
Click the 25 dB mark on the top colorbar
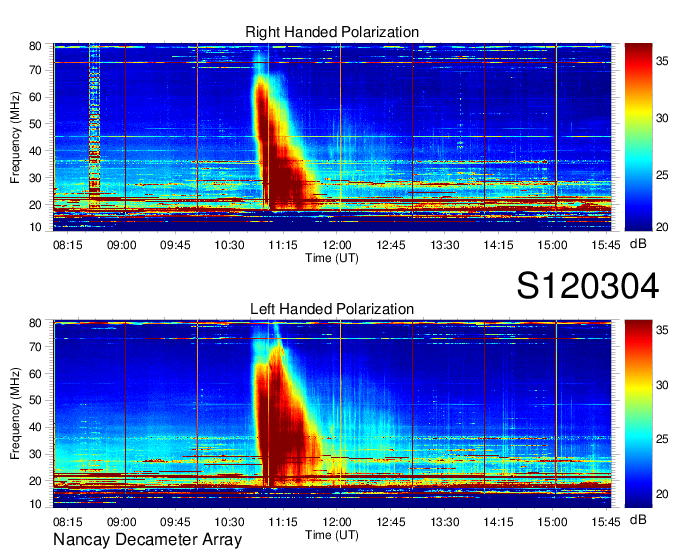(662, 175)
